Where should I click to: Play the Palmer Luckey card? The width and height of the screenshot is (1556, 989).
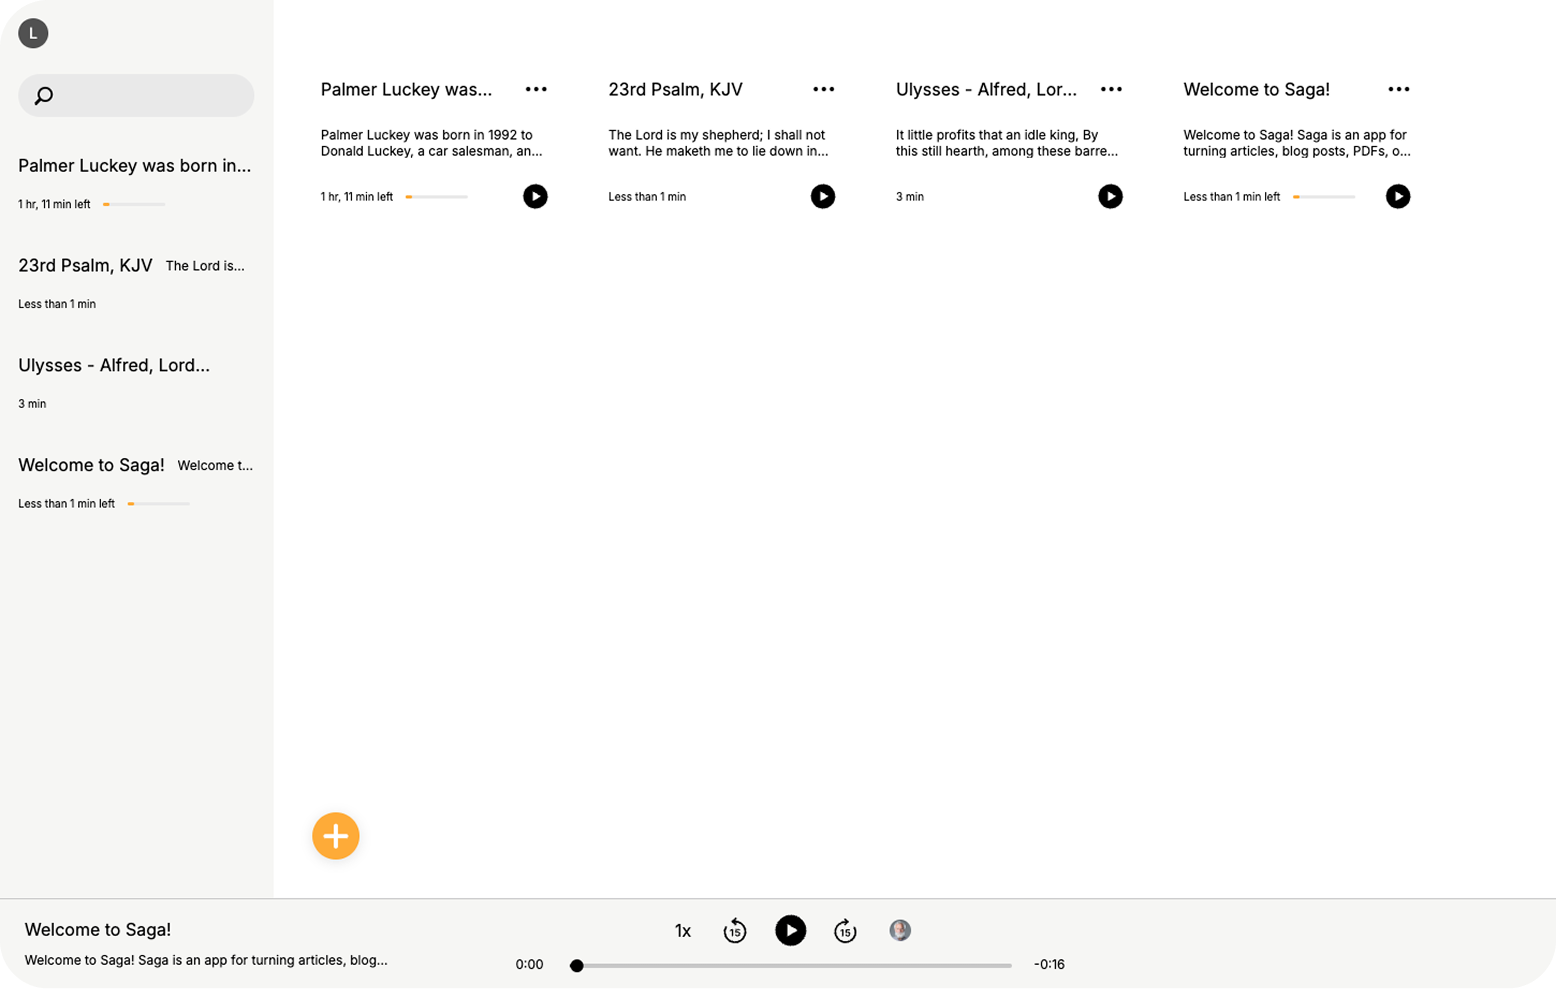pyautogui.click(x=535, y=196)
